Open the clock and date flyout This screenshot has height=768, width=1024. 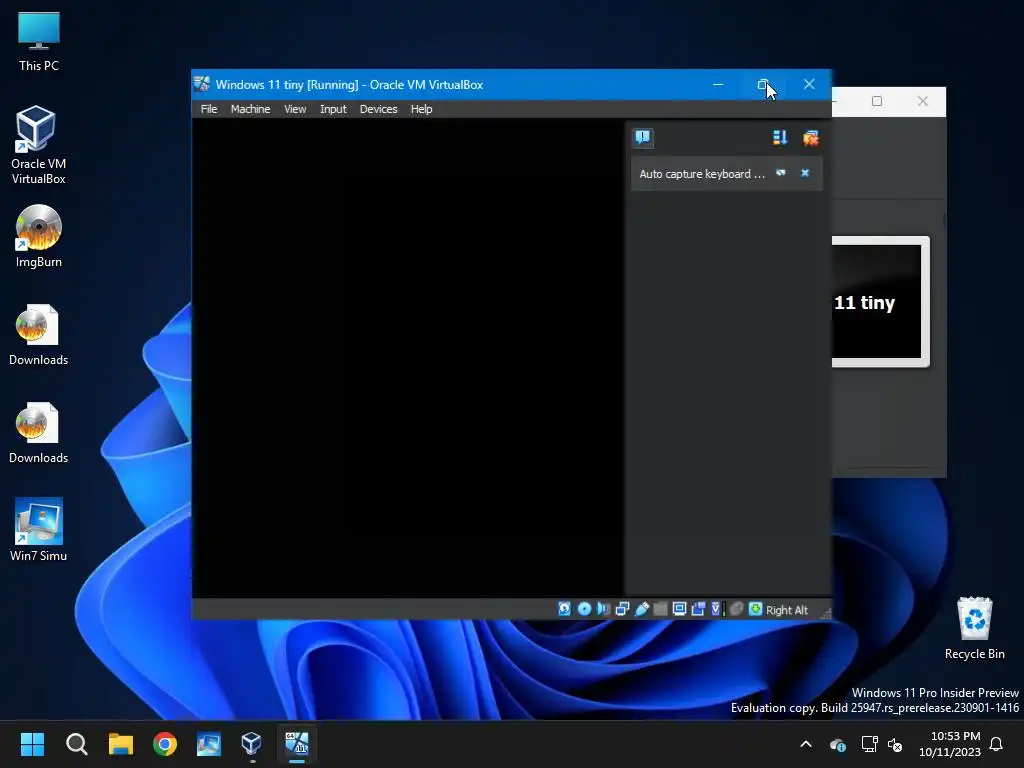click(950, 744)
